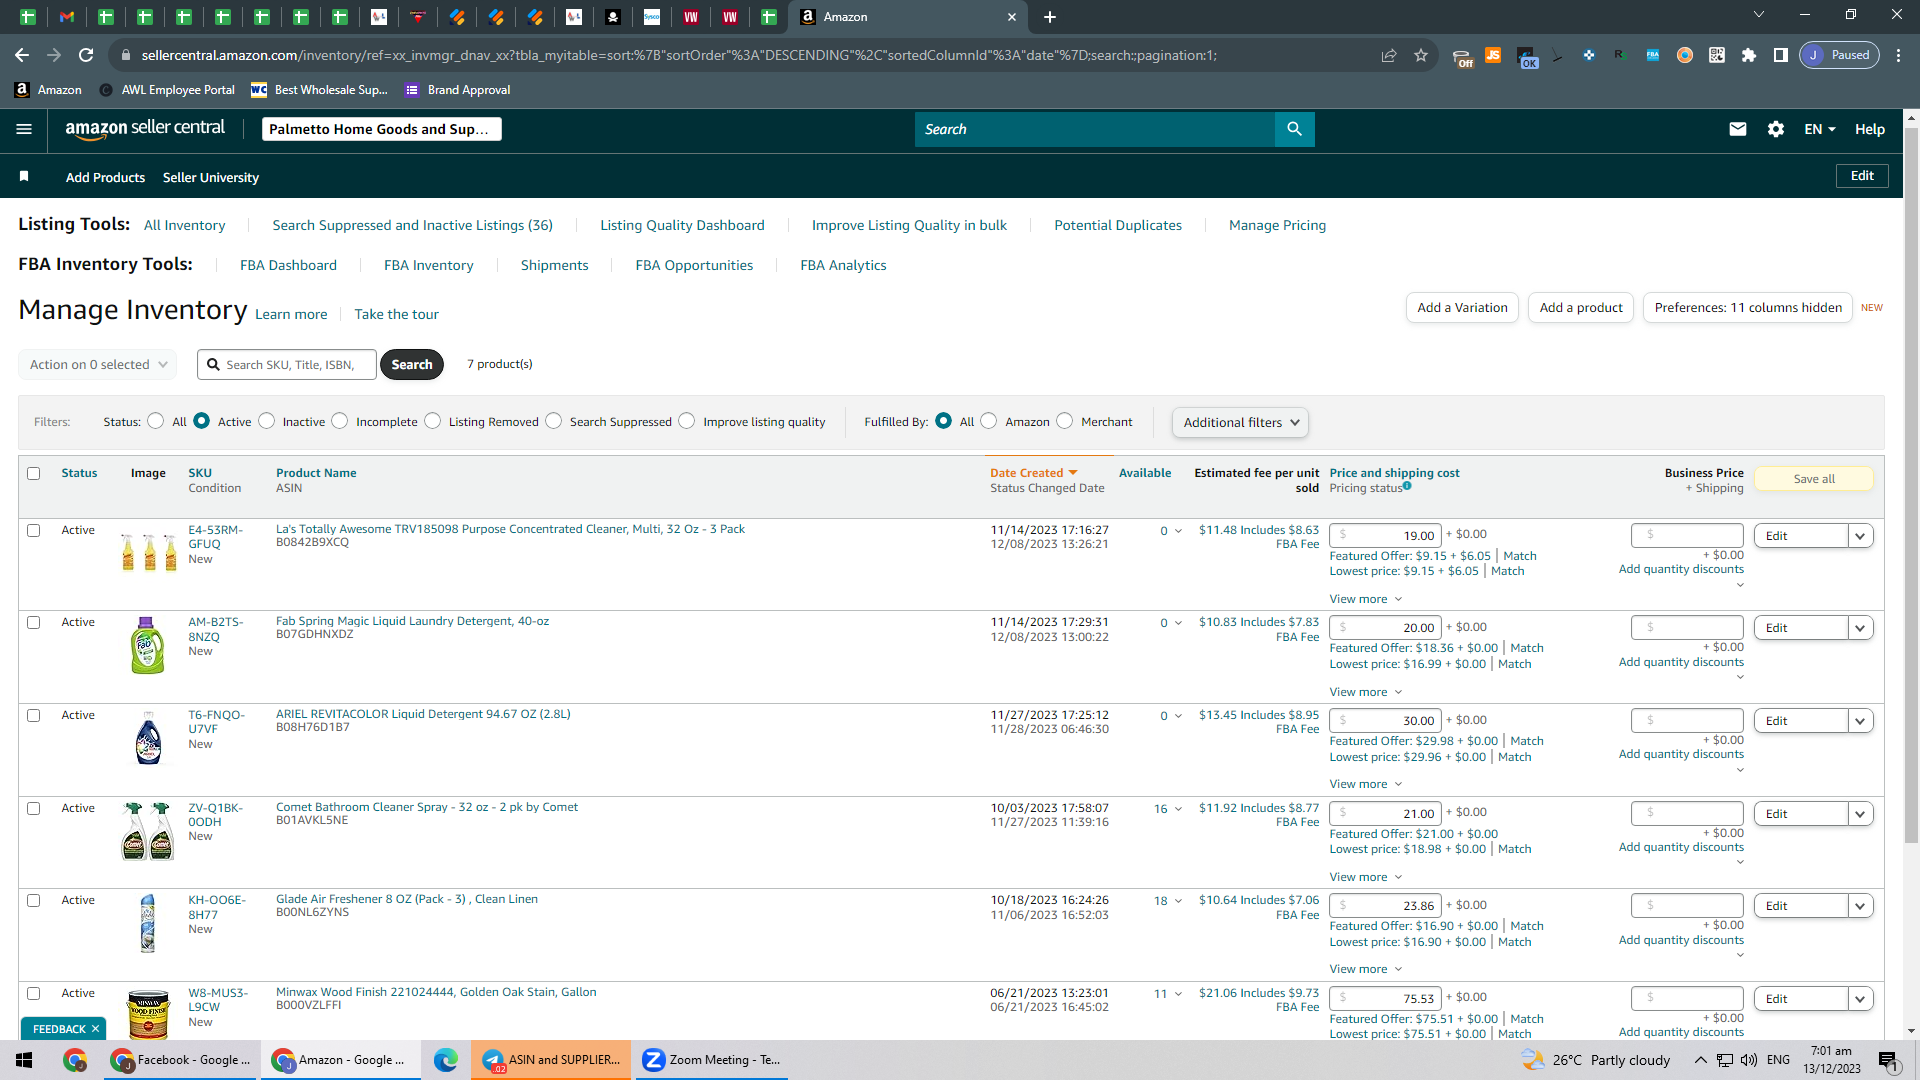Viewport: 1920px width, 1080px height.
Task: Go to the FBA Dashboard
Action: tap(288, 265)
